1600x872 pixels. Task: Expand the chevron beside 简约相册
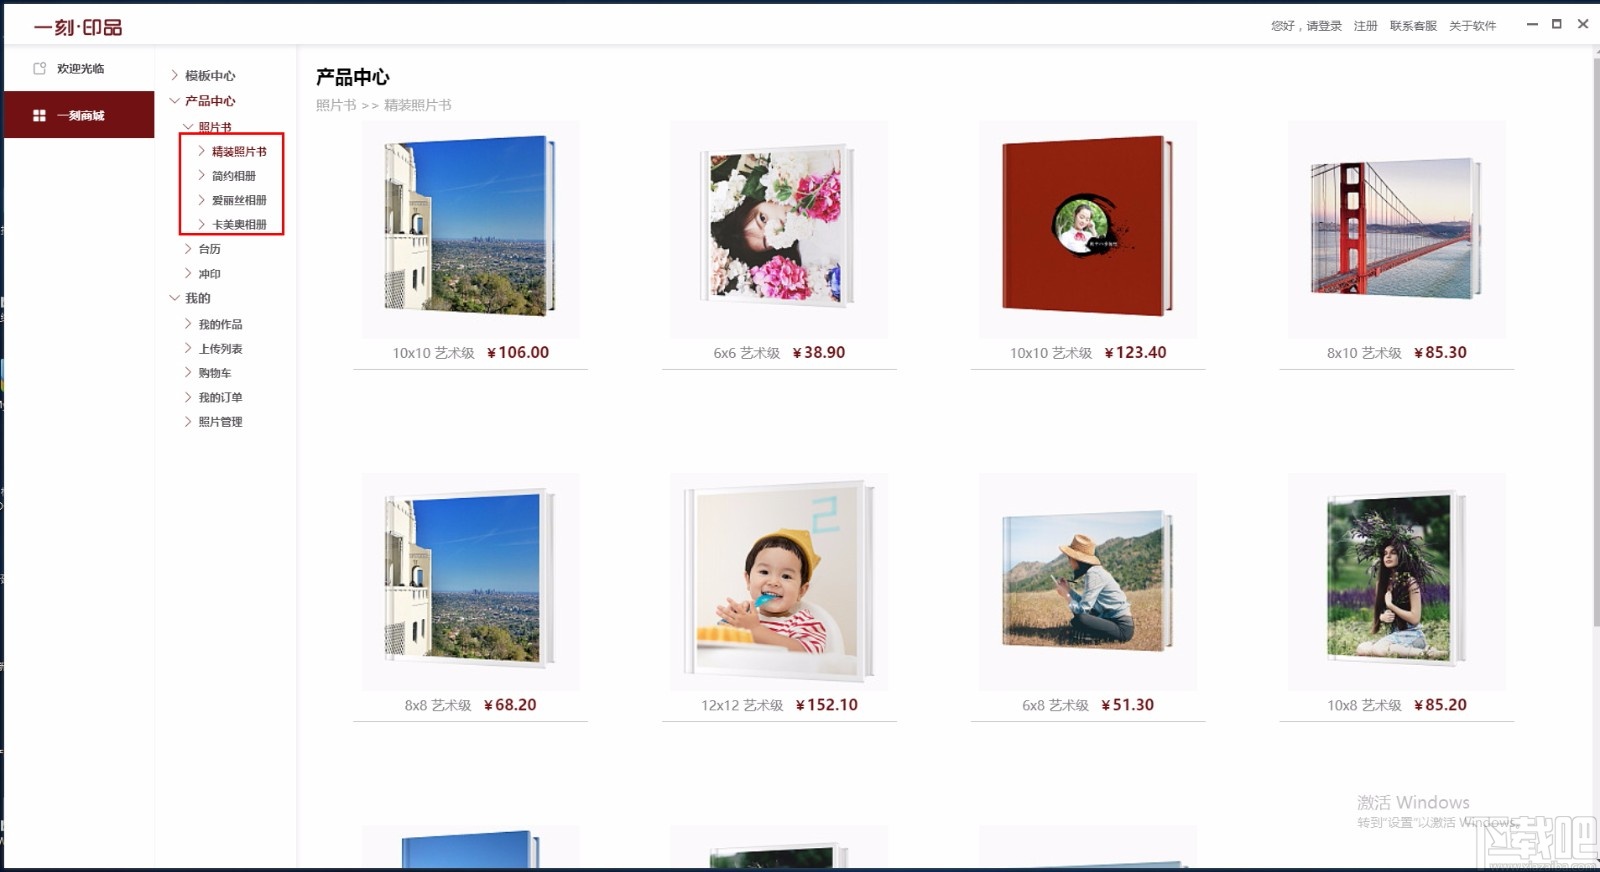201,175
